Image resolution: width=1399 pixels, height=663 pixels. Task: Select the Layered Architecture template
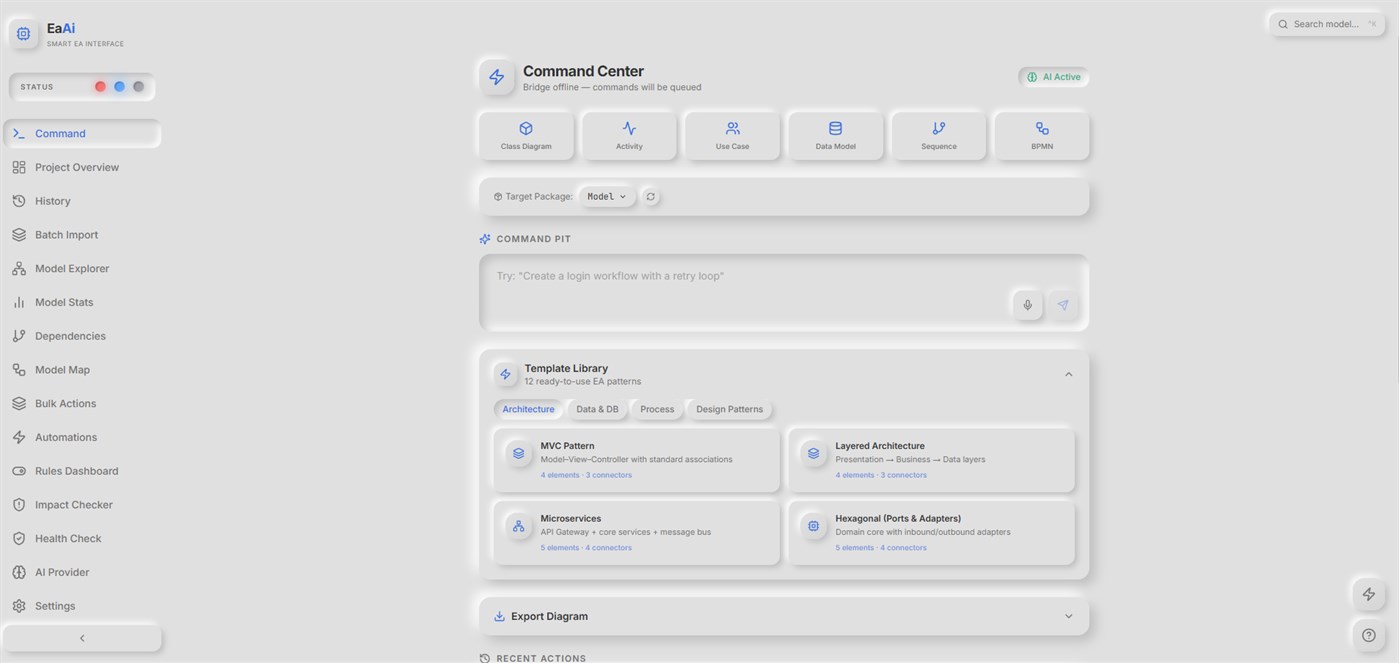click(931, 460)
